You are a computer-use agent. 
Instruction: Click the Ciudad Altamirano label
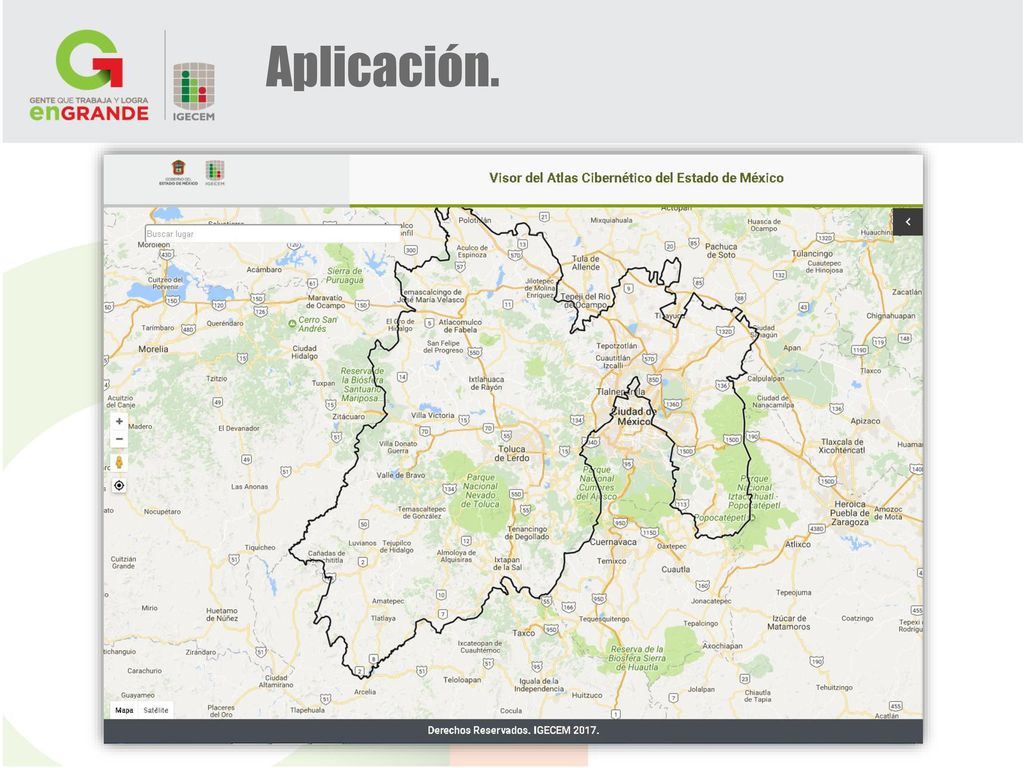(x=276, y=681)
